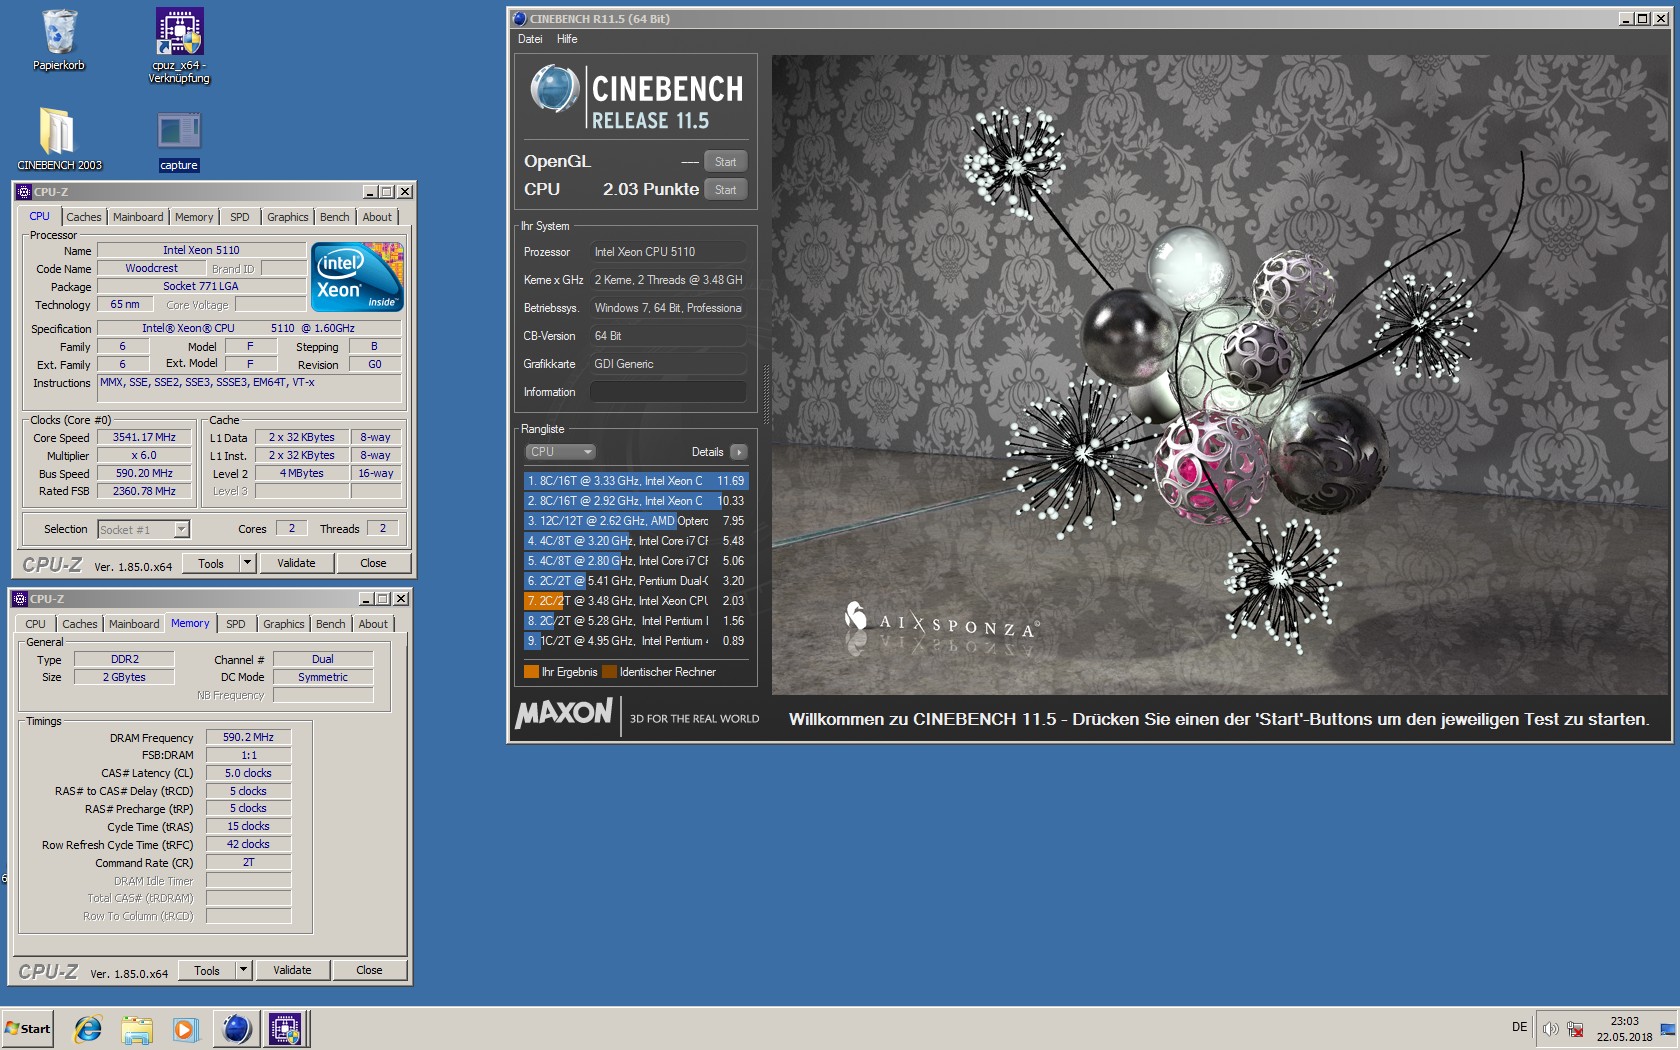Click the DRAM Frequency value 590.2 MHz
The height and width of the screenshot is (1050, 1680).
pyautogui.click(x=248, y=737)
